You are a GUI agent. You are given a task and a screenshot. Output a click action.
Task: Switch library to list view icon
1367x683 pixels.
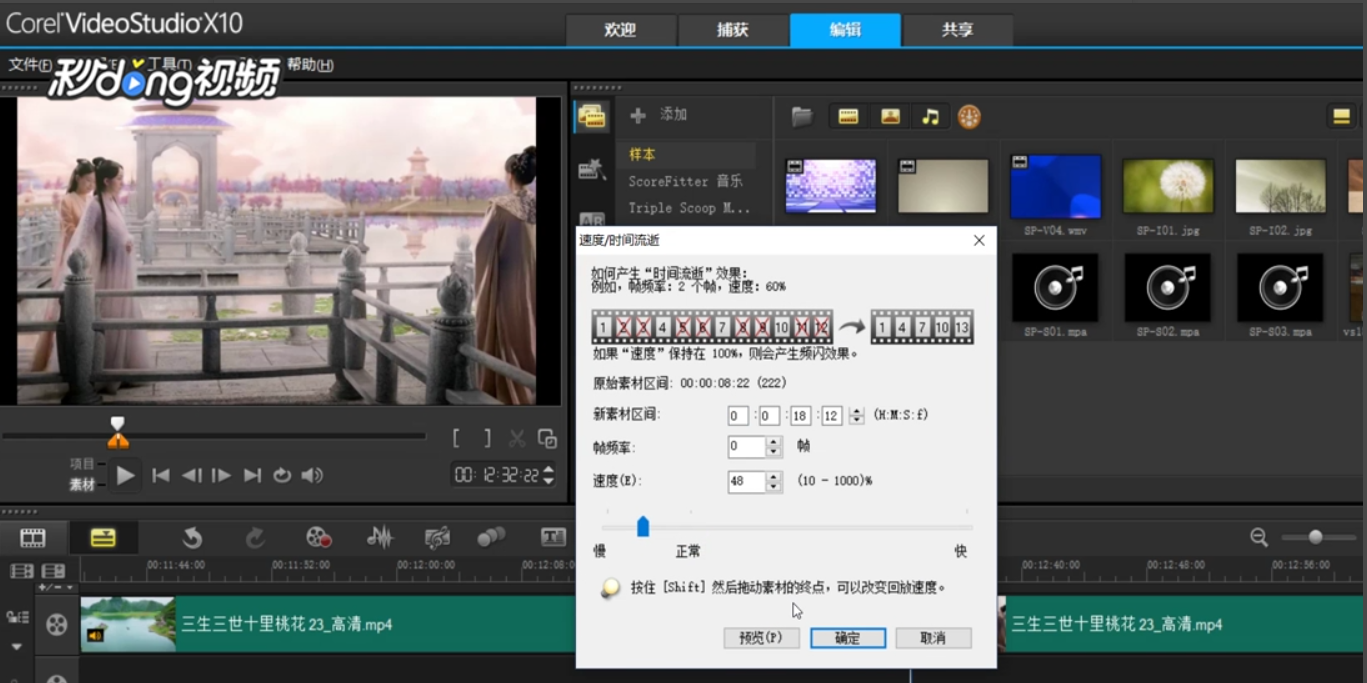point(1341,116)
